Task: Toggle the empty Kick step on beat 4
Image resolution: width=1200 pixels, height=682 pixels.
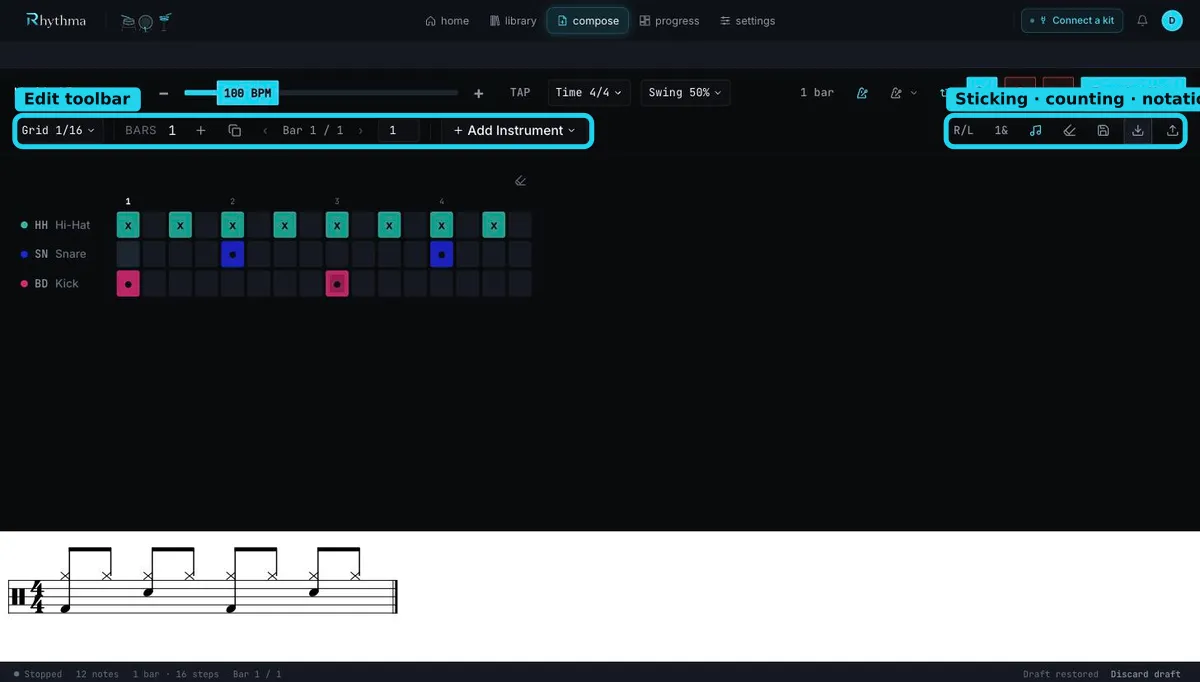Action: (441, 284)
